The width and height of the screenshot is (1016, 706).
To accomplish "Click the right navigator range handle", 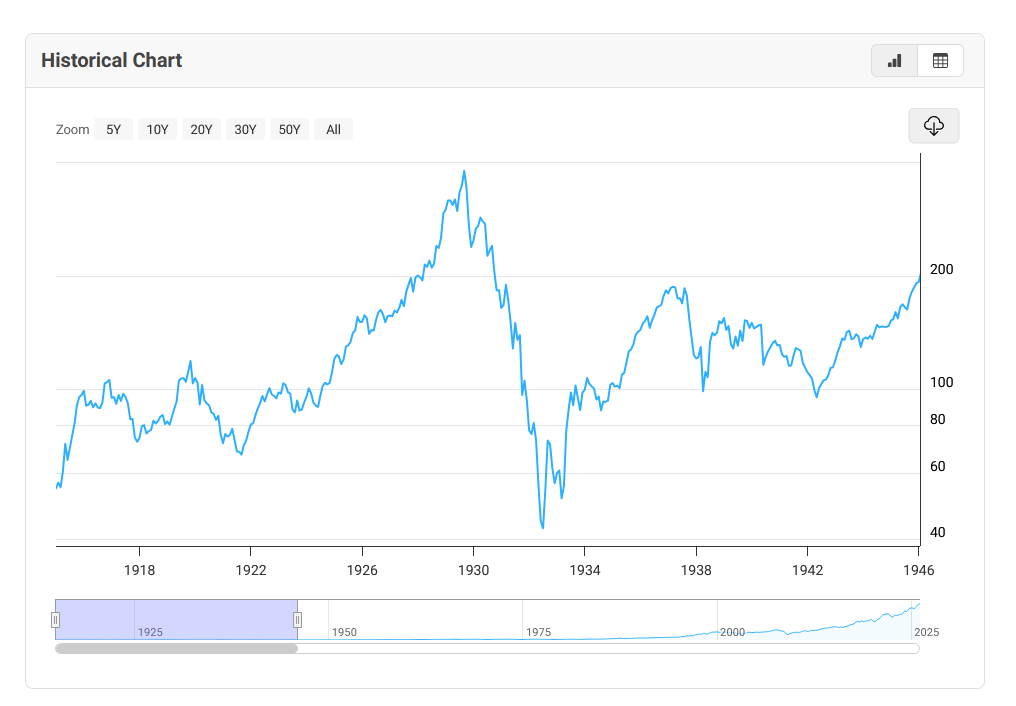I will coord(297,620).
